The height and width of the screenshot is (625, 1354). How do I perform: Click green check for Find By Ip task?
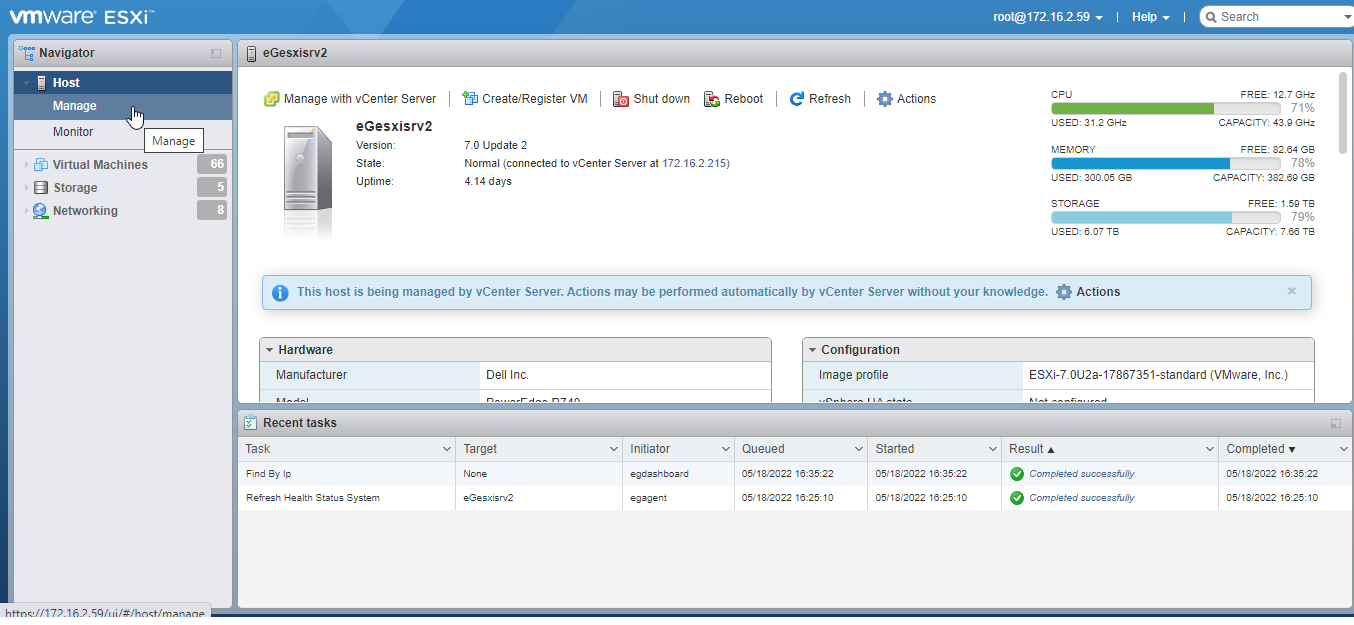(x=1017, y=474)
